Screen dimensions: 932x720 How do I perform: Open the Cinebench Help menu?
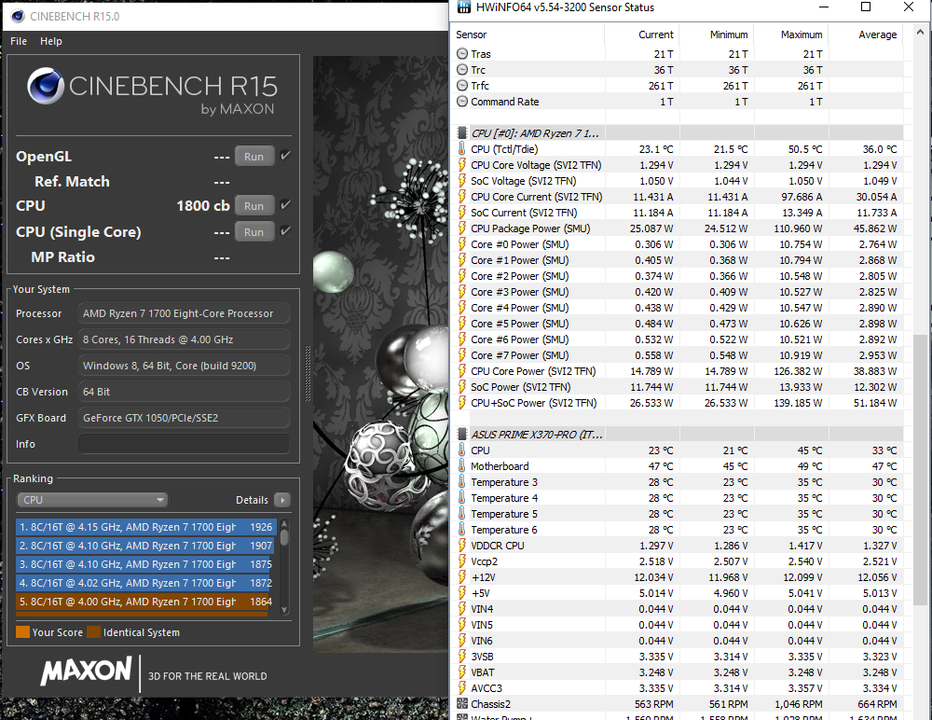click(51, 41)
